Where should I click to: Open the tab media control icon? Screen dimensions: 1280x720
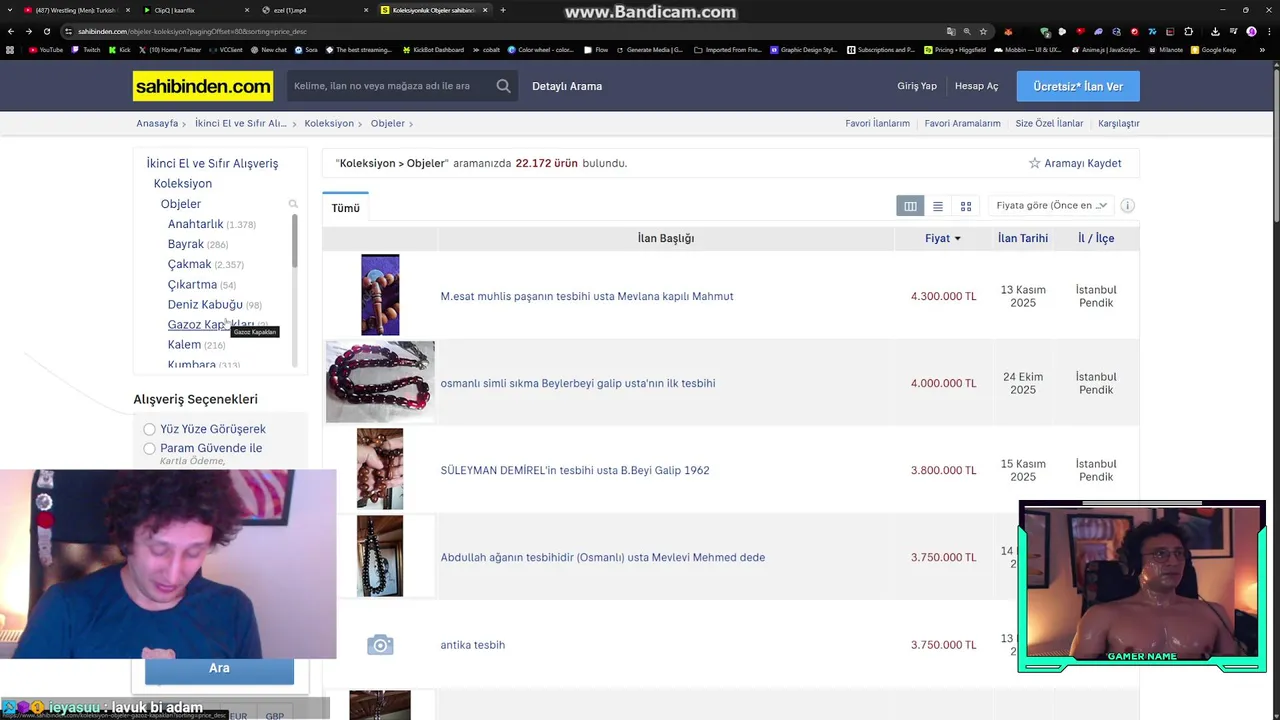1233,32
